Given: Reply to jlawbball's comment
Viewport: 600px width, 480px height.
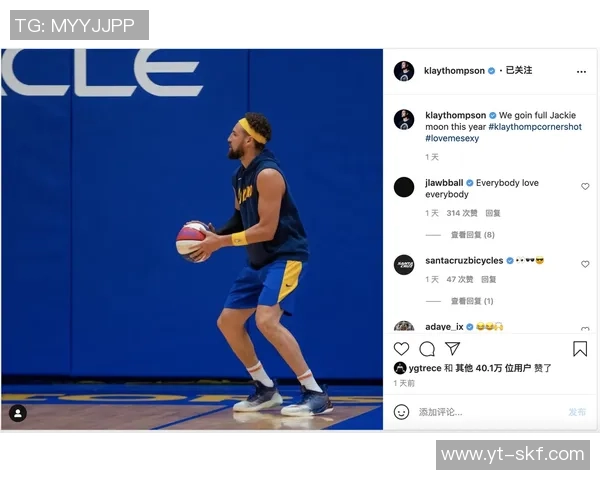Looking at the screenshot, I should coord(493,213).
